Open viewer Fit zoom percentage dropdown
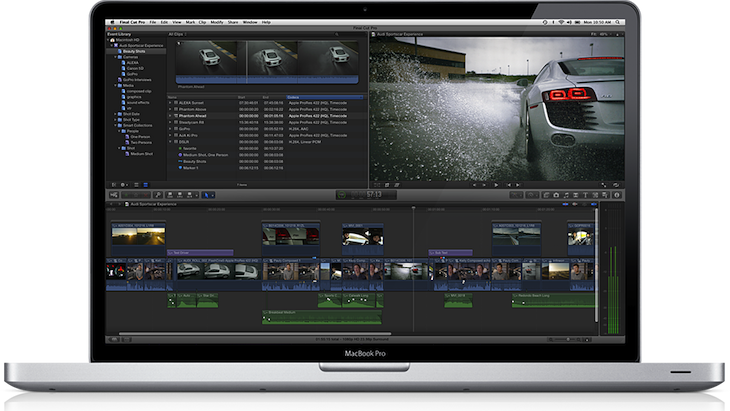Viewport: 730px width, 411px height. click(x=600, y=34)
